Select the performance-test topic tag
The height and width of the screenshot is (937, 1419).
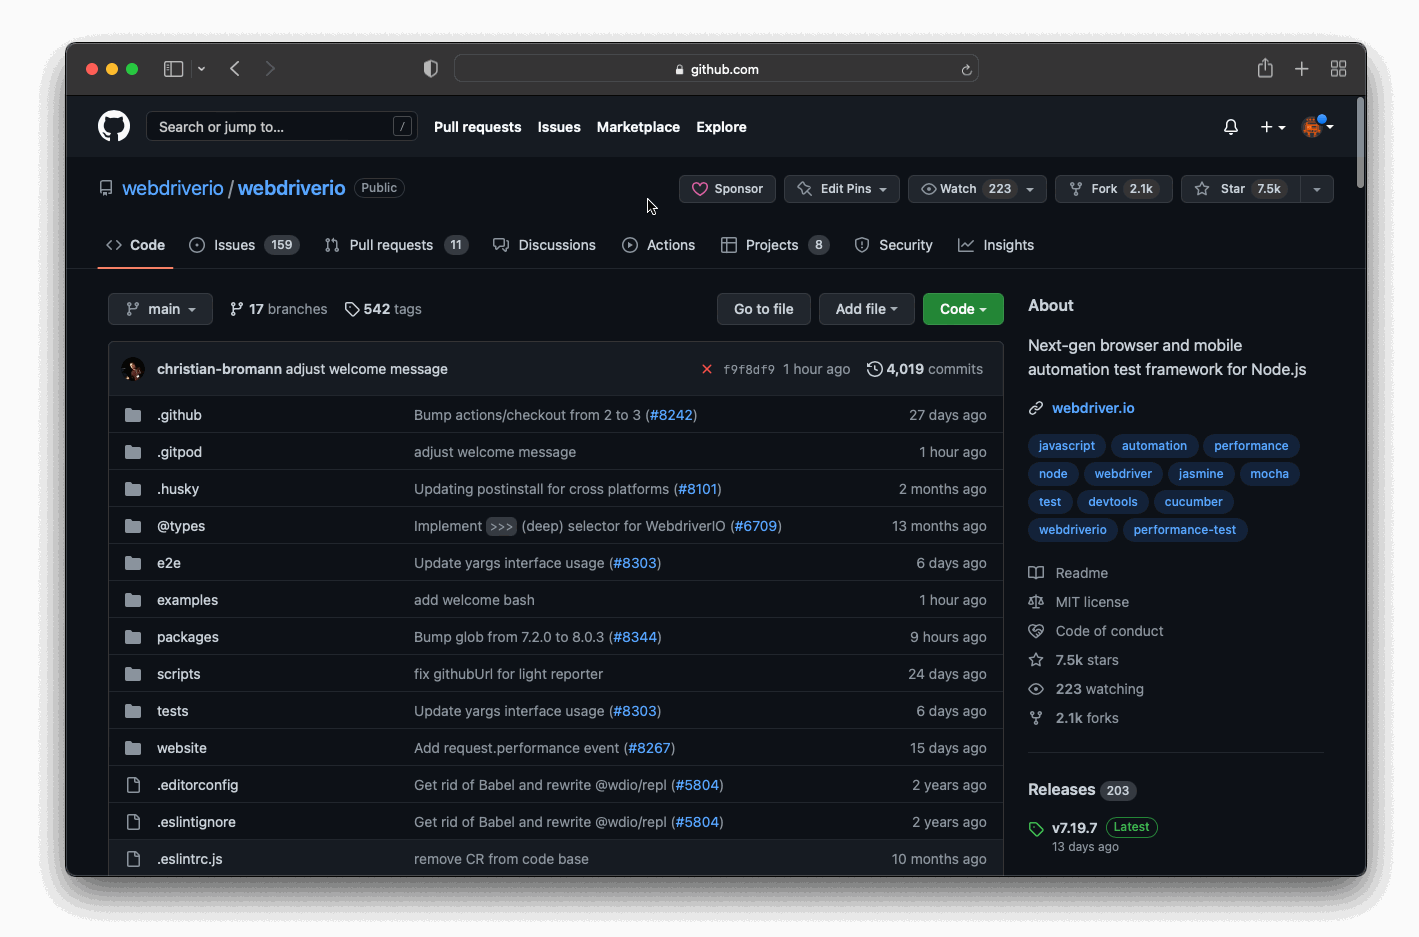(x=1184, y=530)
